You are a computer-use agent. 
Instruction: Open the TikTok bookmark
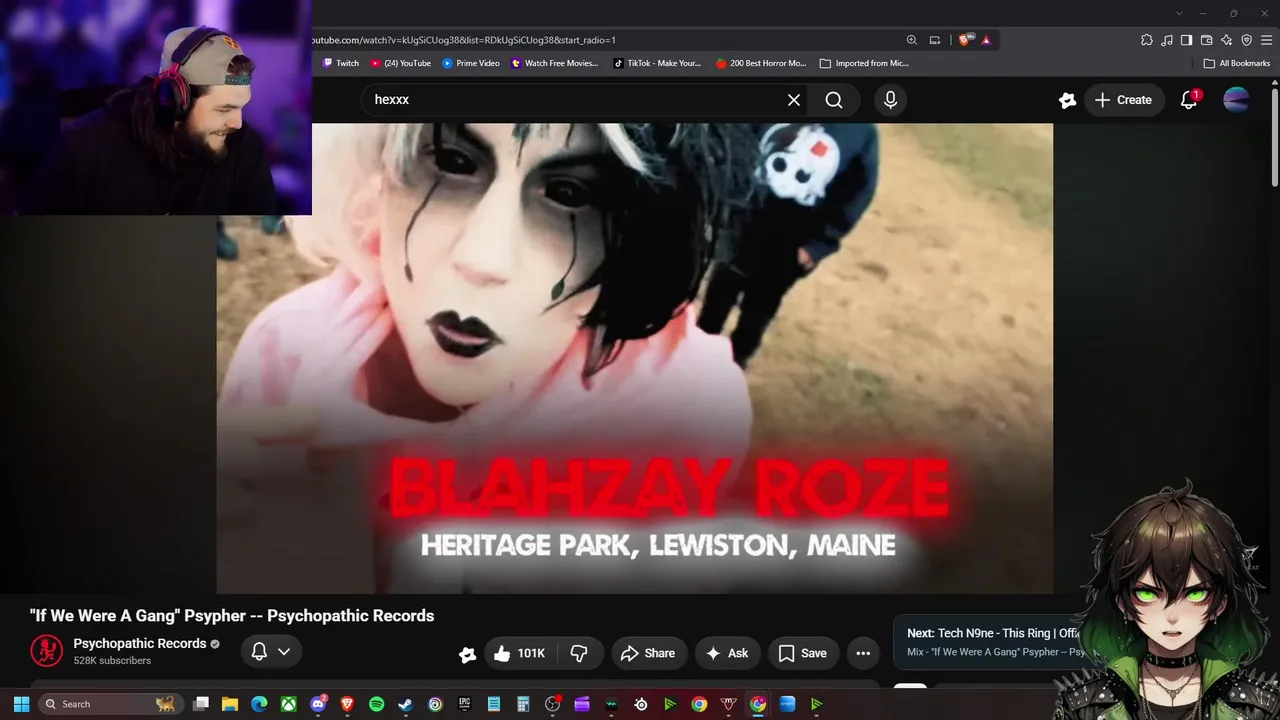pos(656,63)
